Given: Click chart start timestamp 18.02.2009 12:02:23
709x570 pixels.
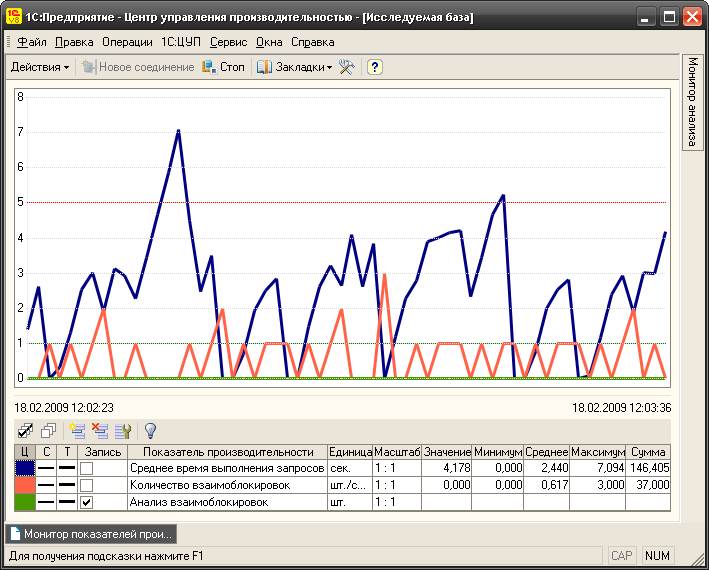Looking at the screenshot, I should pyautogui.click(x=64, y=408).
